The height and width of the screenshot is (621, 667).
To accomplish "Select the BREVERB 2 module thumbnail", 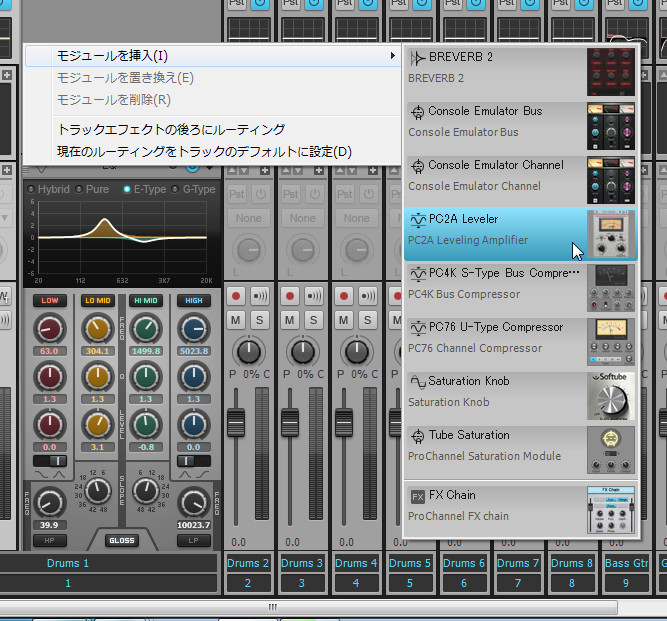I will [x=610, y=71].
